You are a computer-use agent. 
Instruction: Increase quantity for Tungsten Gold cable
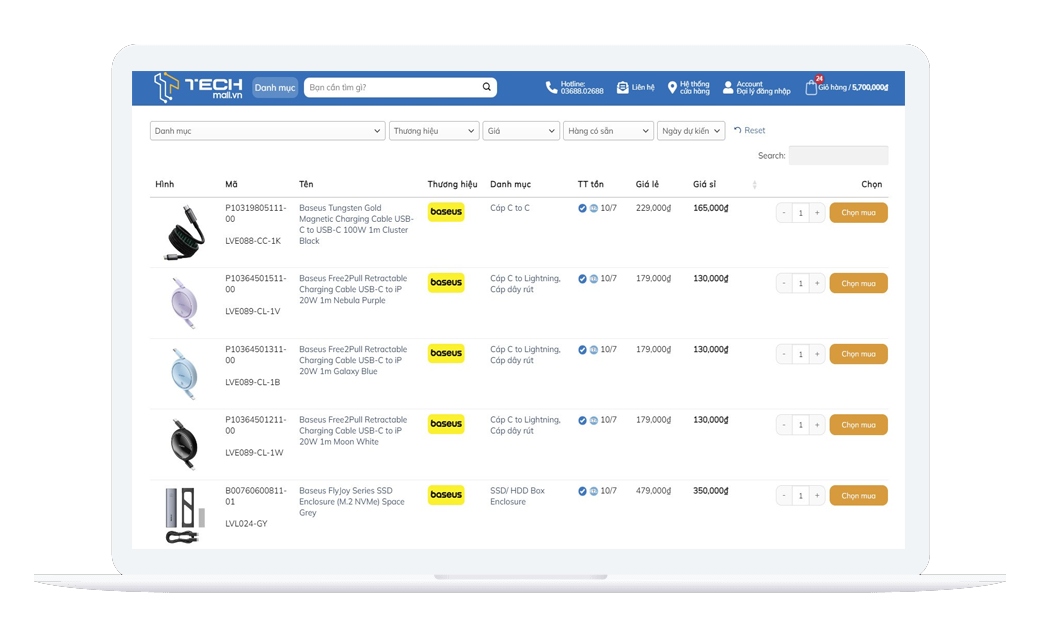[817, 212]
